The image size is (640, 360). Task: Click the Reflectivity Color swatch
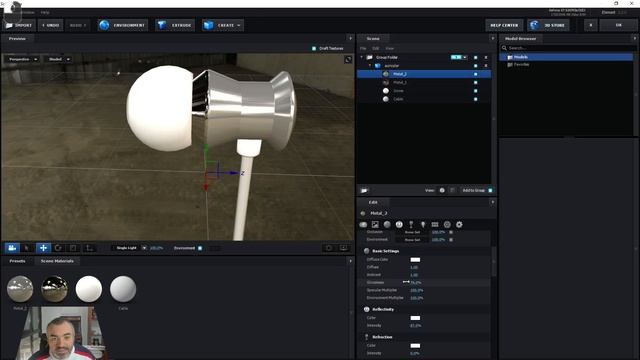pos(415,318)
